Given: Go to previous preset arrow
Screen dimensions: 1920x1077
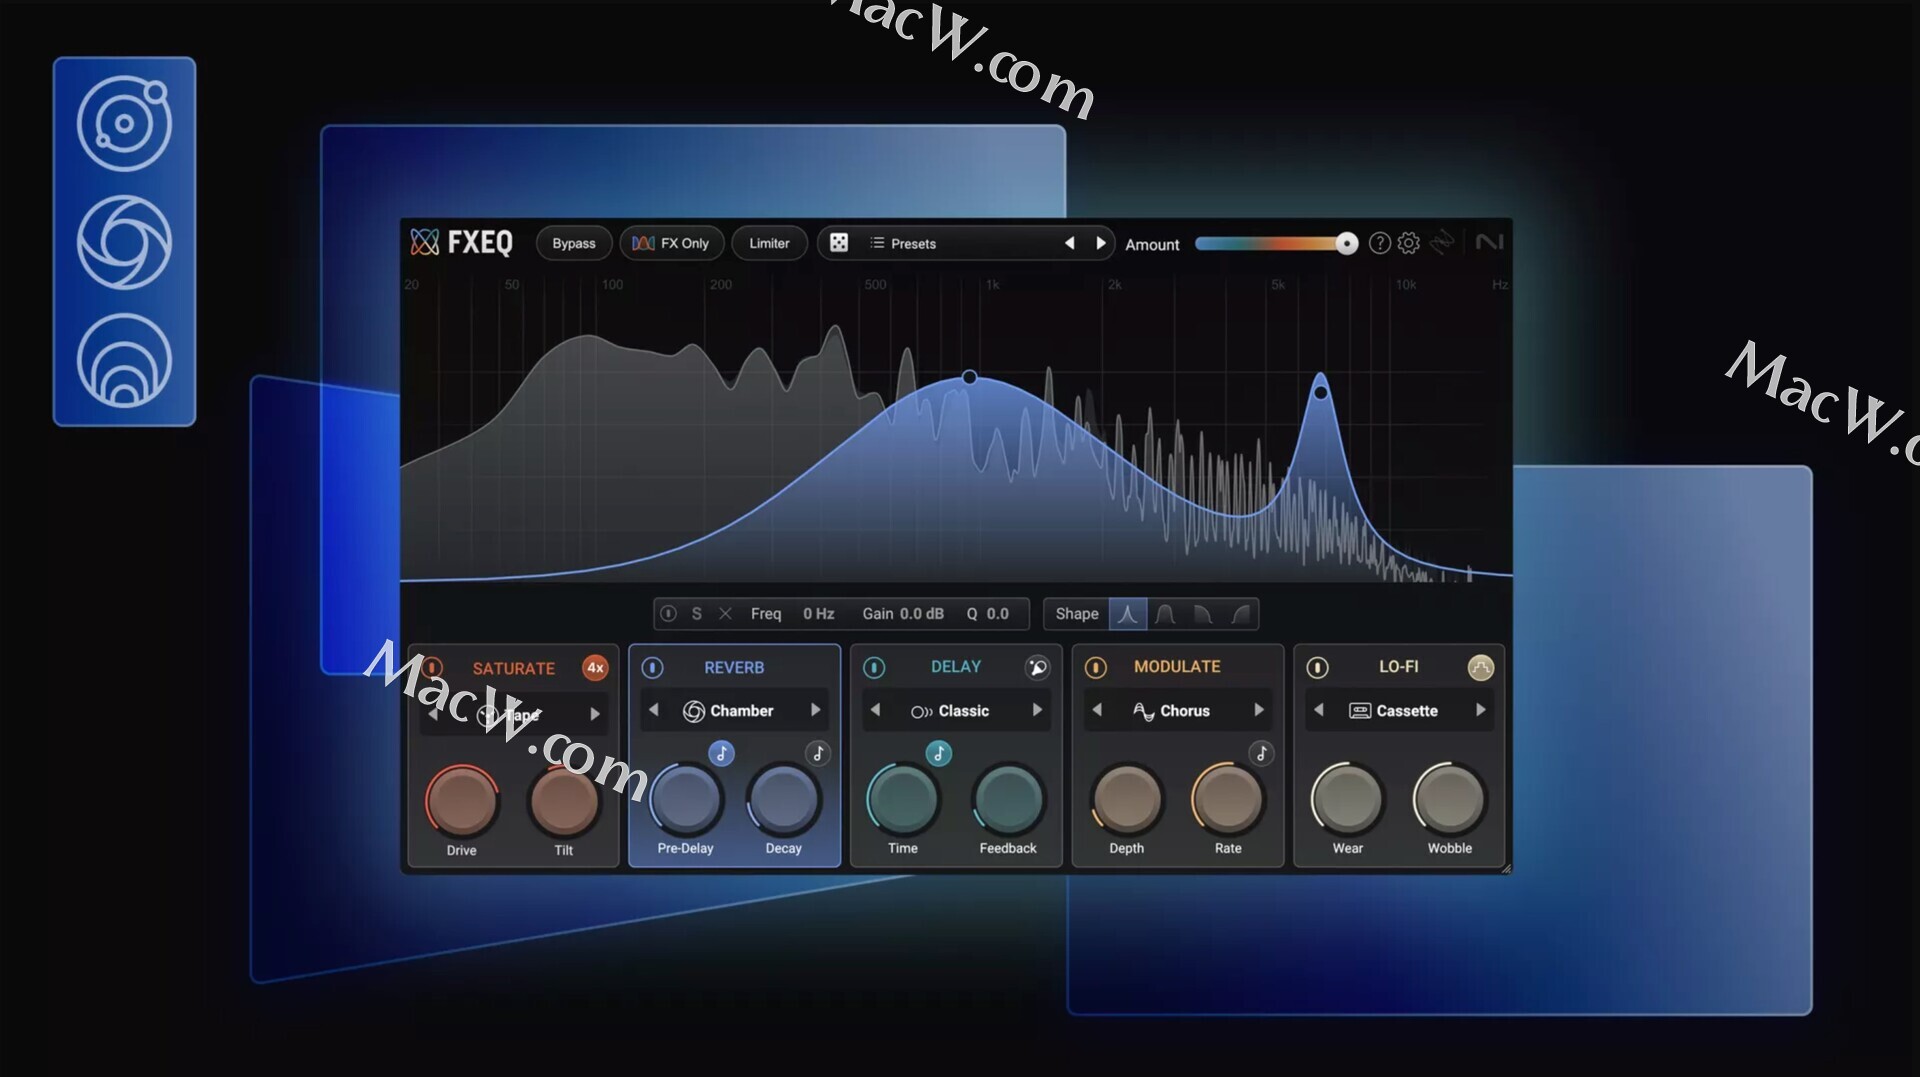Looking at the screenshot, I should click(x=1069, y=243).
